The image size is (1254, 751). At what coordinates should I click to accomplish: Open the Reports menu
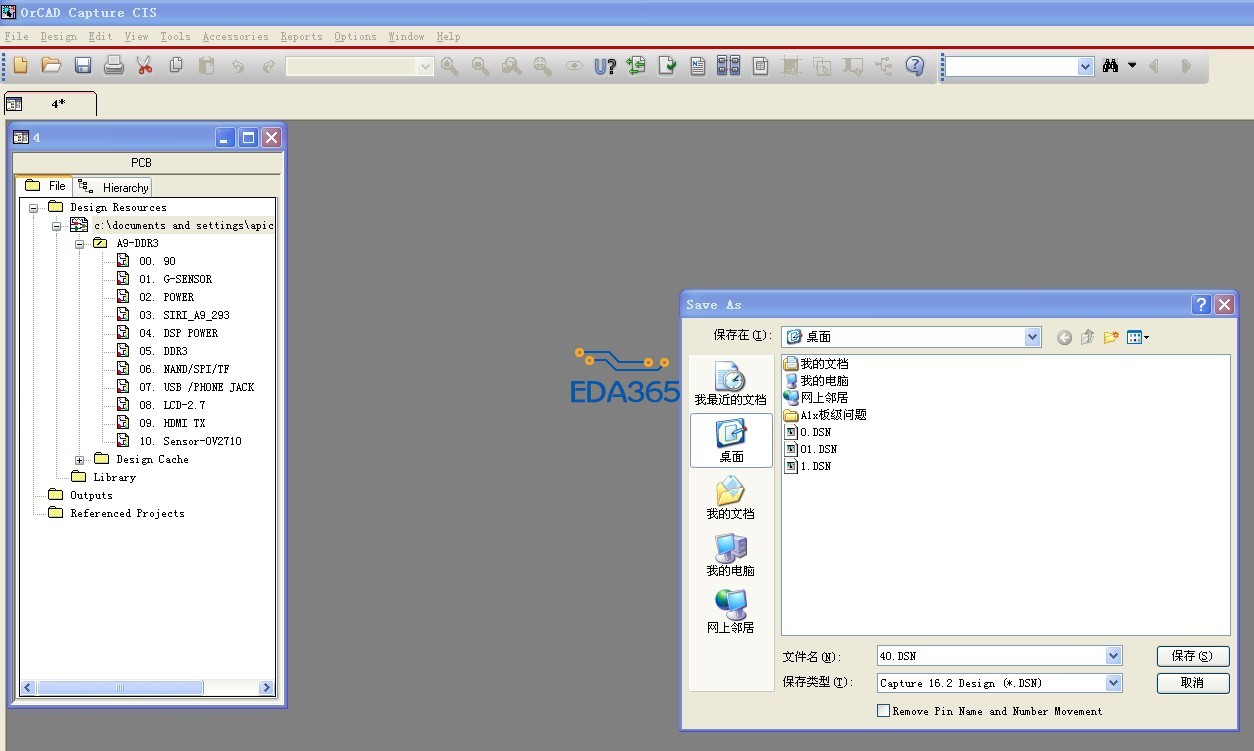(301, 36)
